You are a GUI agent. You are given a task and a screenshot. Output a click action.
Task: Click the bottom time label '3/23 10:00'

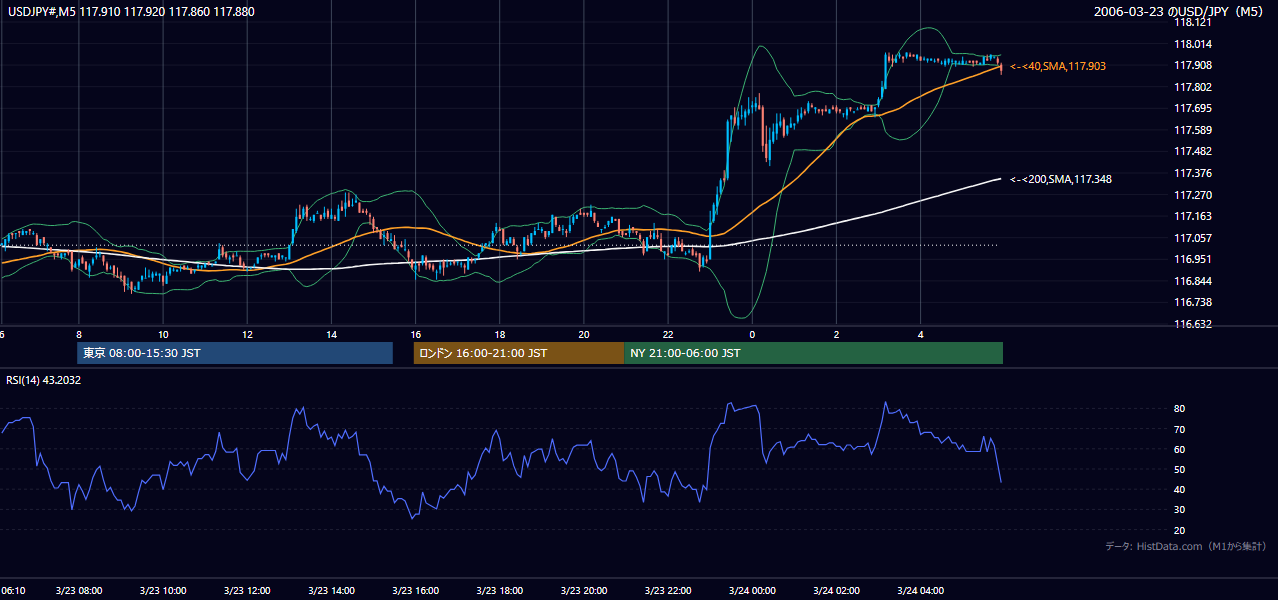coord(163,591)
